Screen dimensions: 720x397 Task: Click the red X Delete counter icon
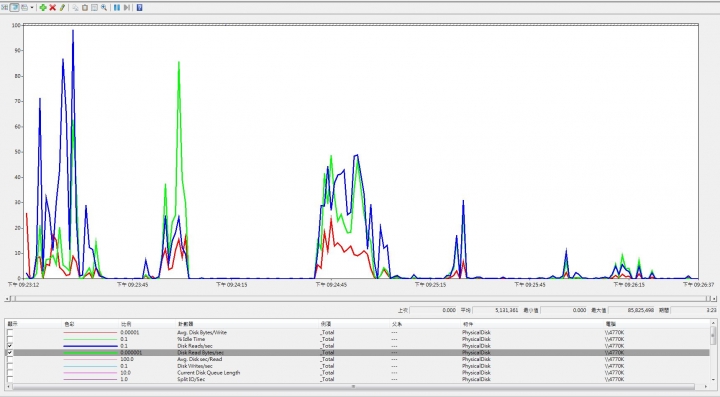click(52, 7)
